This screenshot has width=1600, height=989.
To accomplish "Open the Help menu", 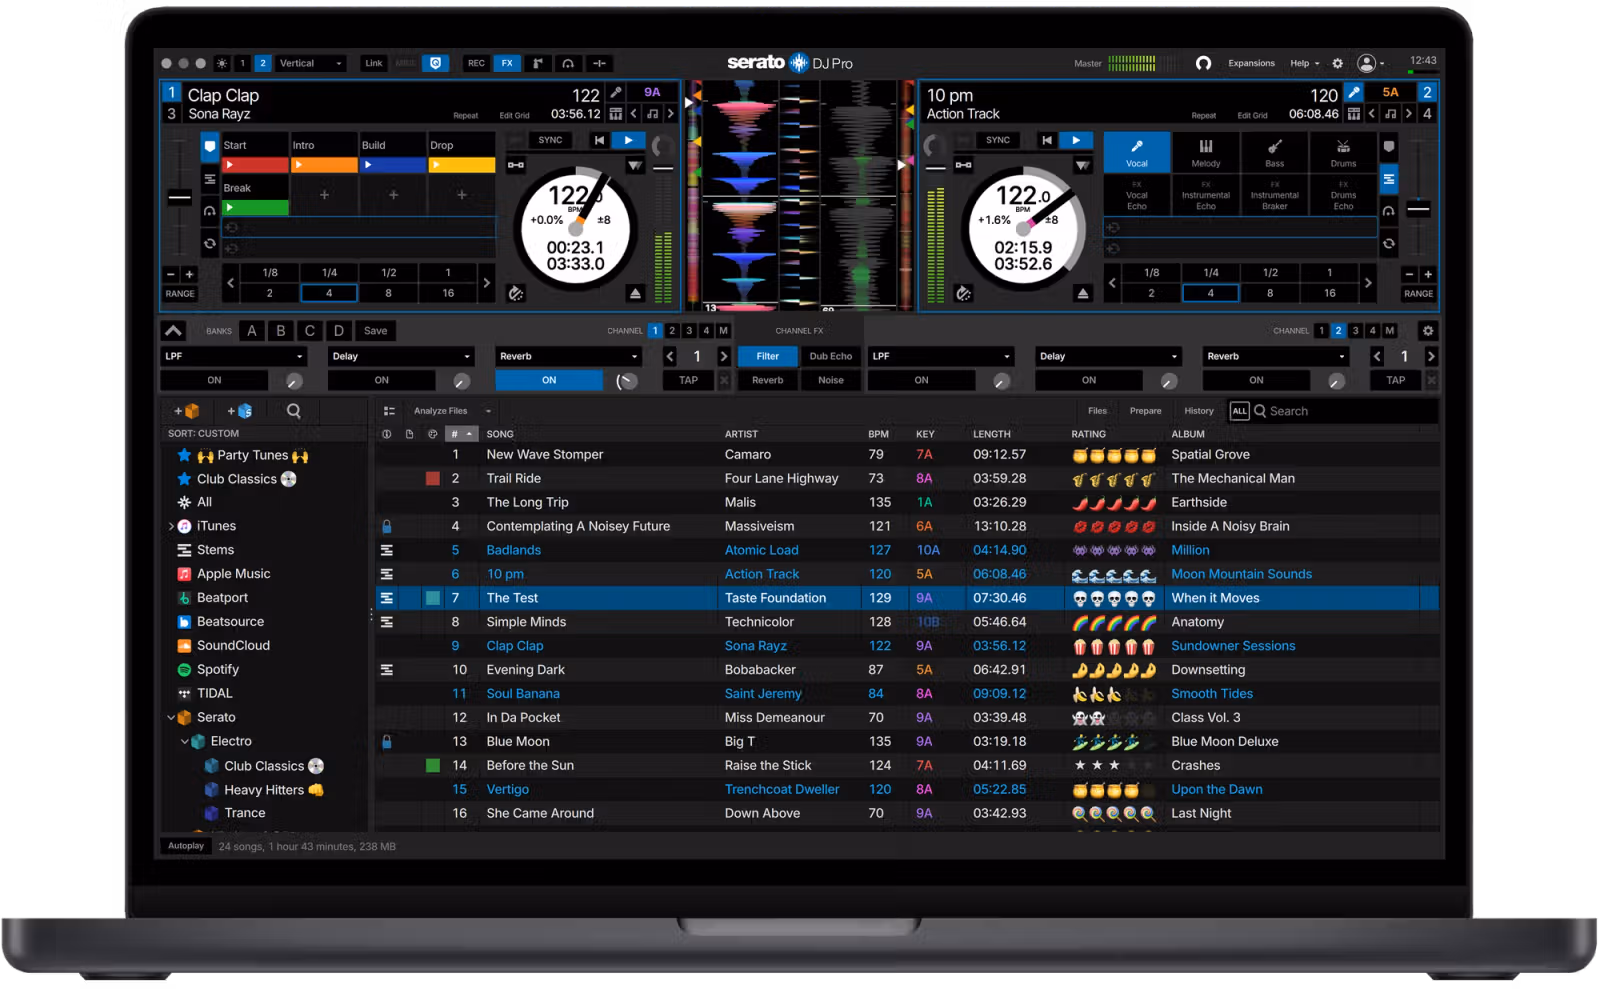I will [1304, 63].
